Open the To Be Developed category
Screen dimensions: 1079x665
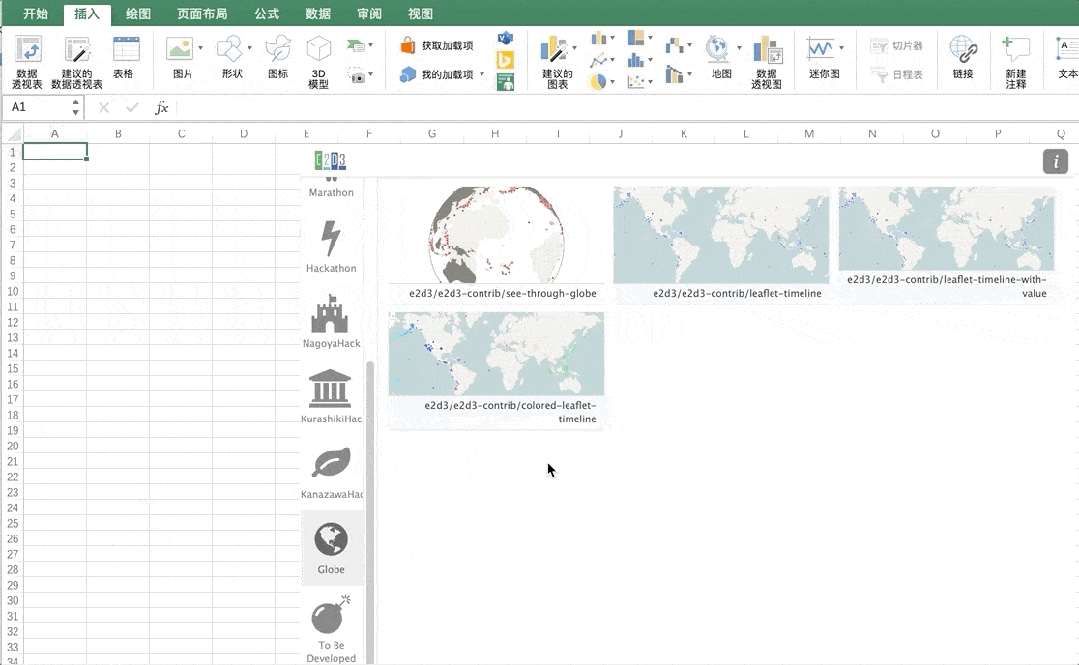click(x=331, y=629)
